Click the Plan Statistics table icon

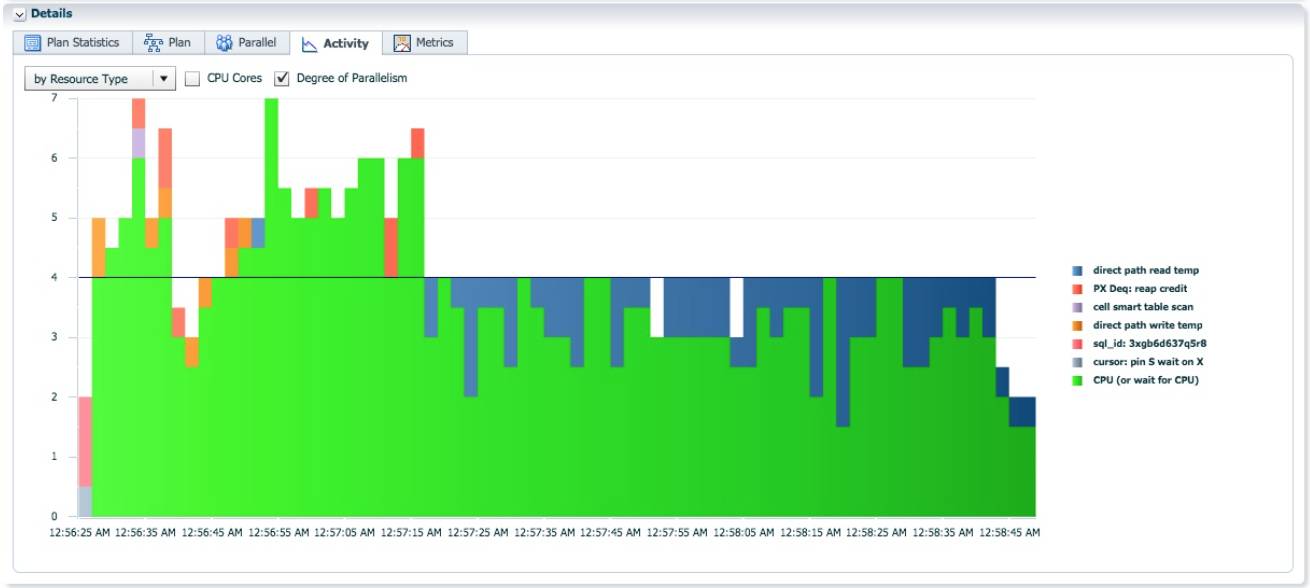pyautogui.click(x=32, y=43)
